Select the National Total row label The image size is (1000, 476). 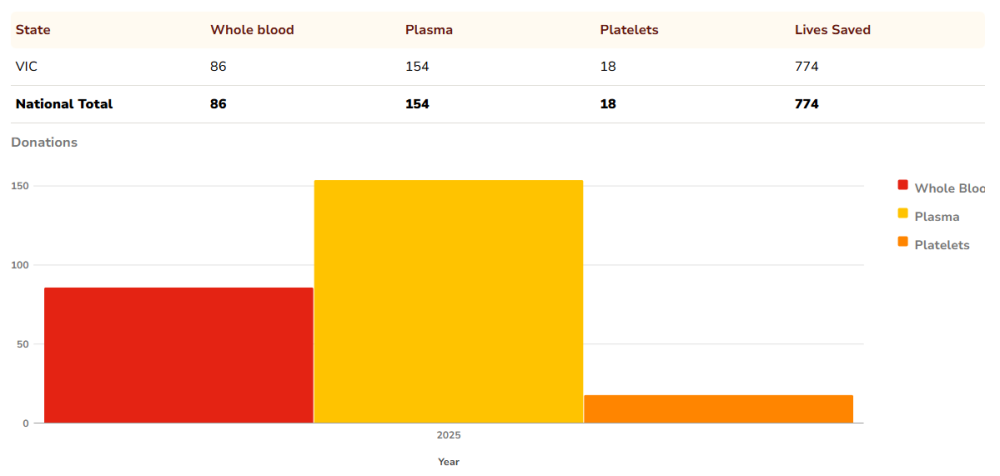tap(64, 104)
